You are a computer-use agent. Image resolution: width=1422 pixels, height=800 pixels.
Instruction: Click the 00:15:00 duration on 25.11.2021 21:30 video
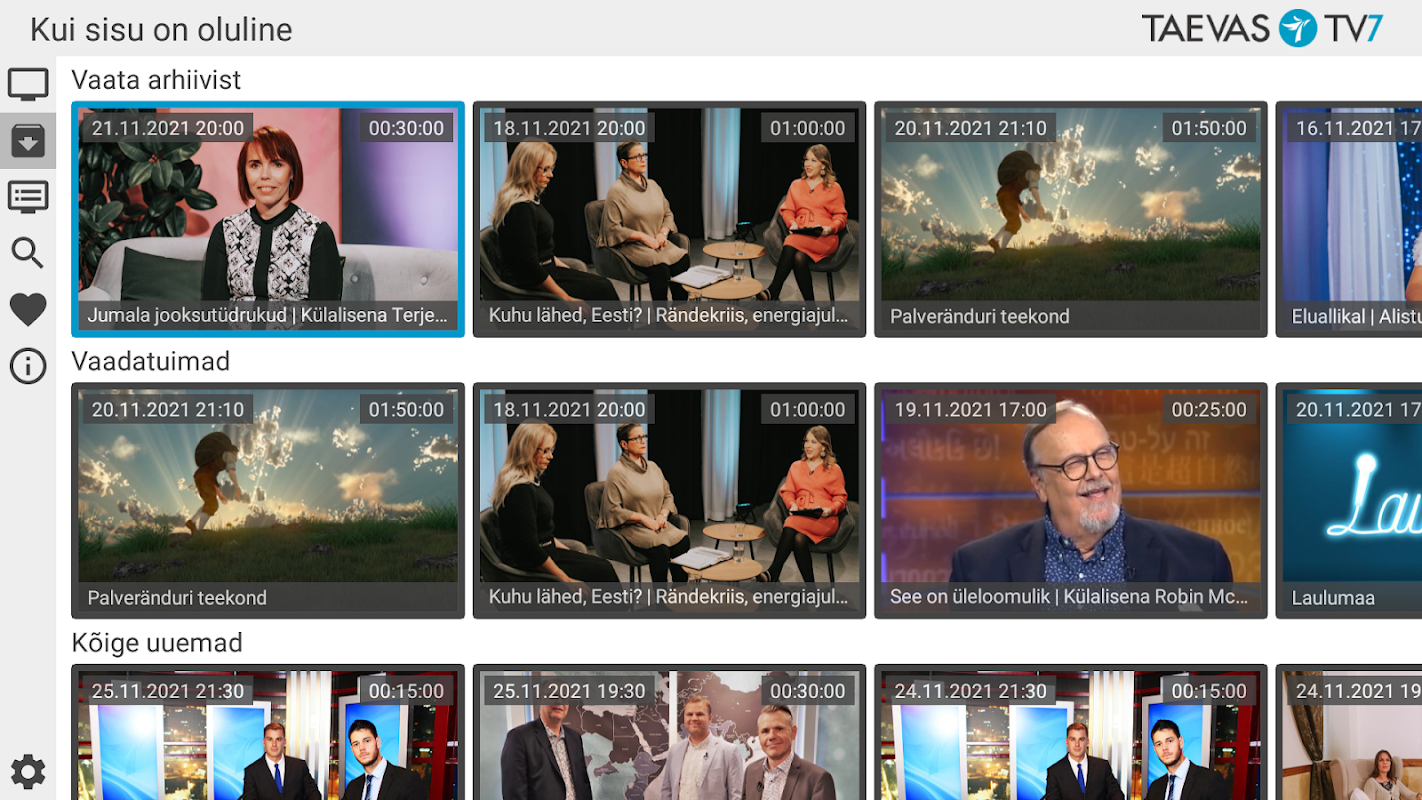(x=406, y=691)
